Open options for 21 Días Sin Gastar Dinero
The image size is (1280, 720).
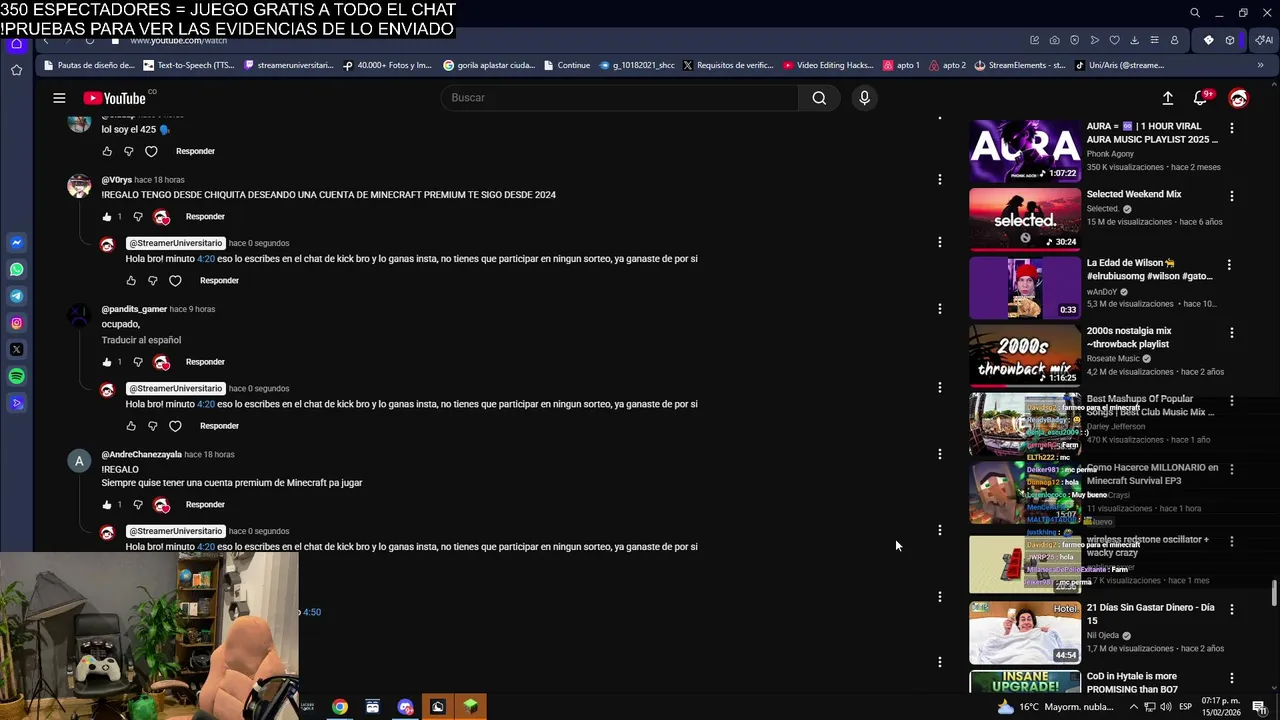[1231, 609]
